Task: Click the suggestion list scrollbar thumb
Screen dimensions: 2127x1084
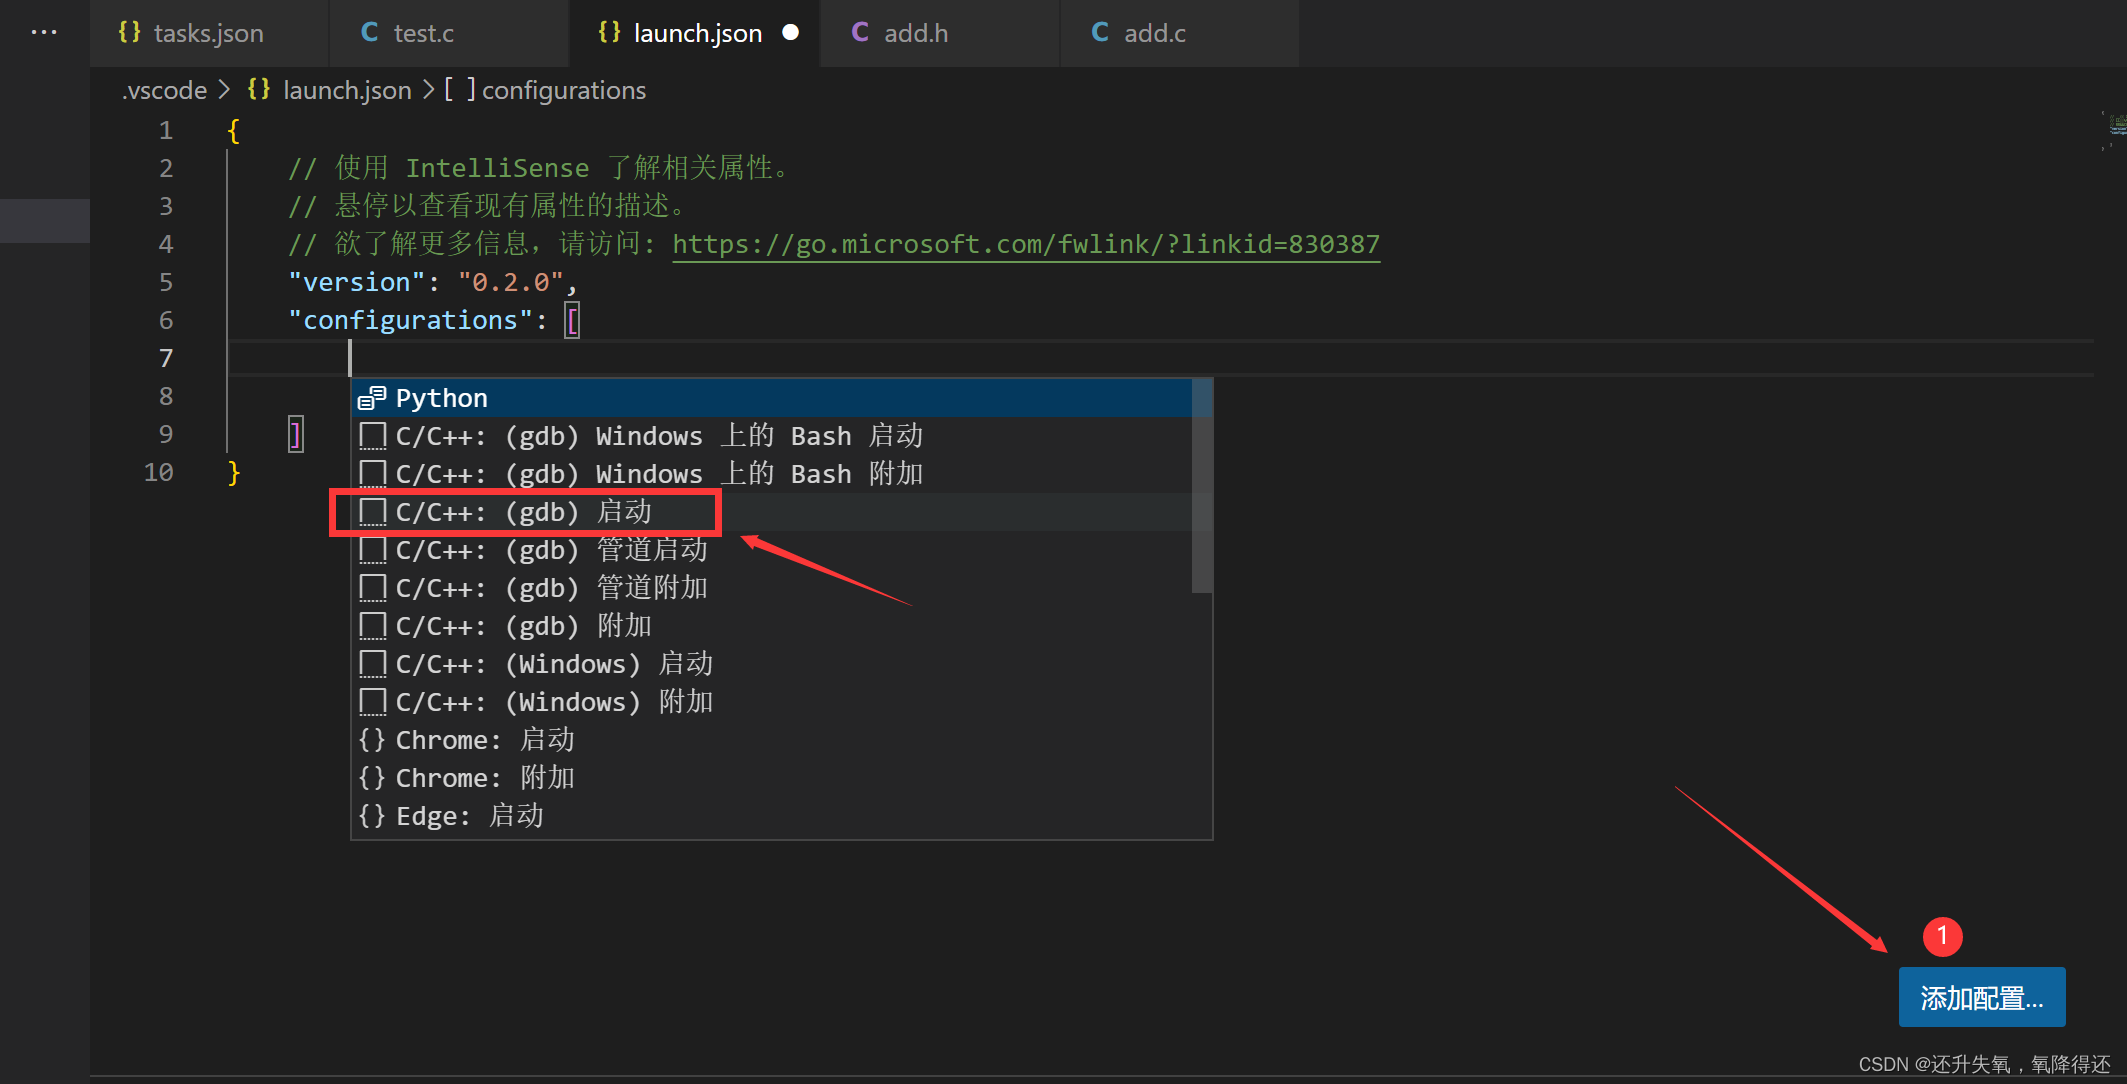Action: pyautogui.click(x=1202, y=485)
